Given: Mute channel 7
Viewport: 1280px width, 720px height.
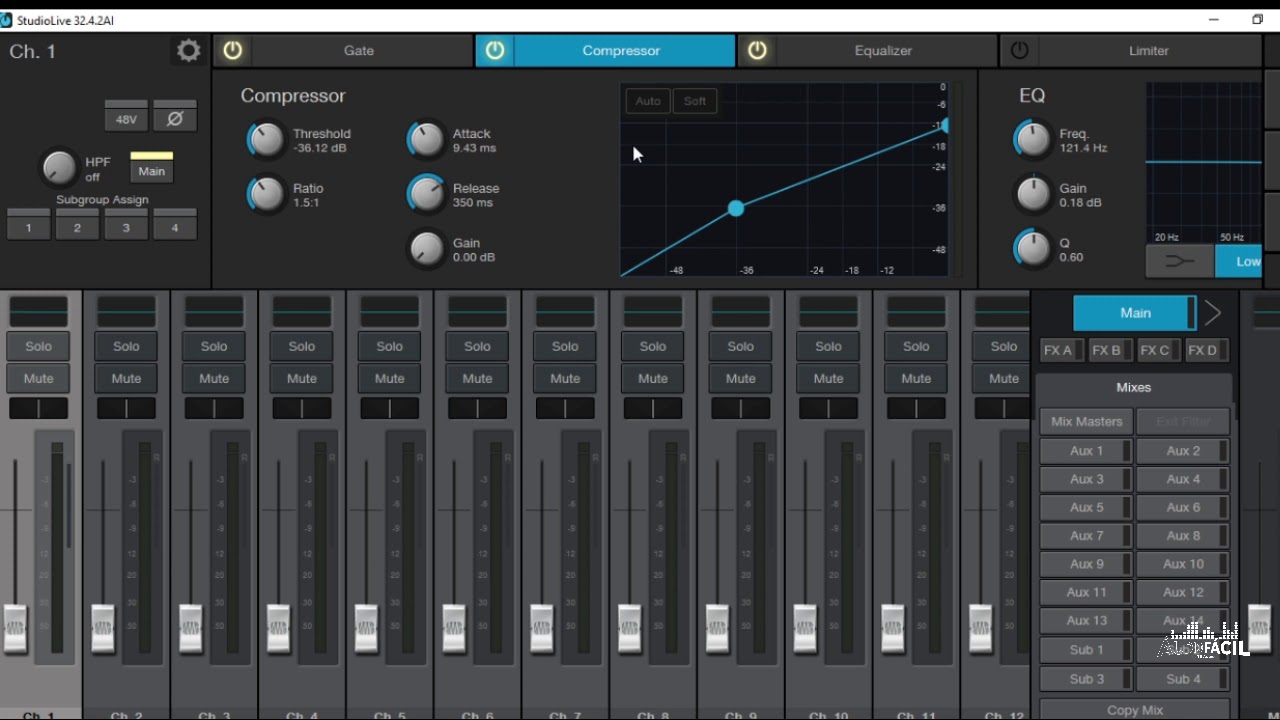Looking at the screenshot, I should [565, 378].
